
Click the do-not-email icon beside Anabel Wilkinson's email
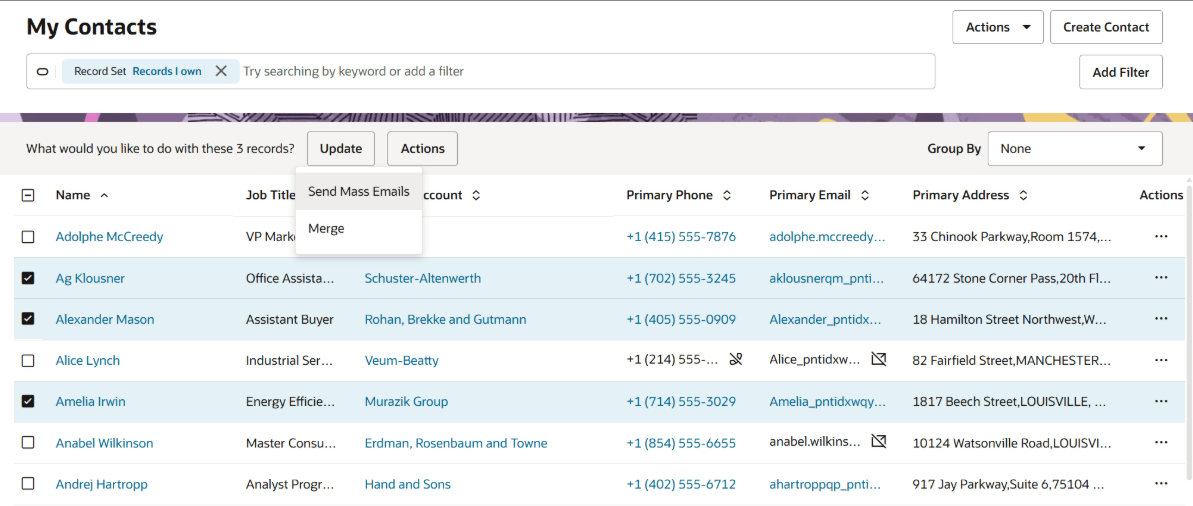coord(879,441)
